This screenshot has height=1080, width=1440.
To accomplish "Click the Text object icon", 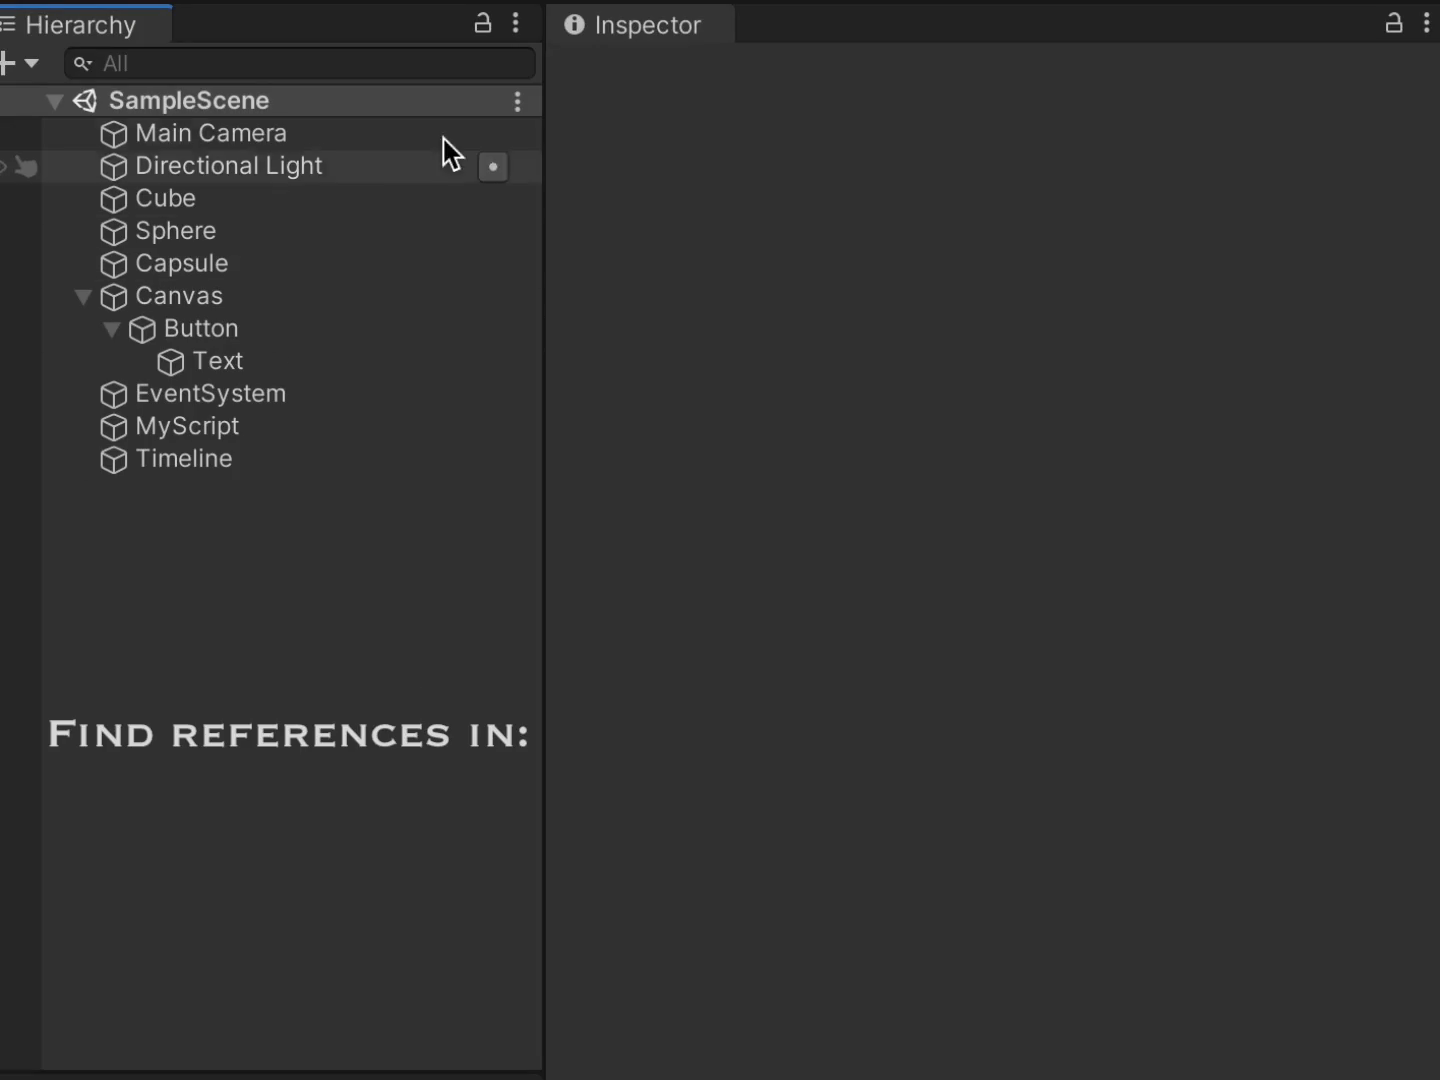I will click(x=171, y=362).
